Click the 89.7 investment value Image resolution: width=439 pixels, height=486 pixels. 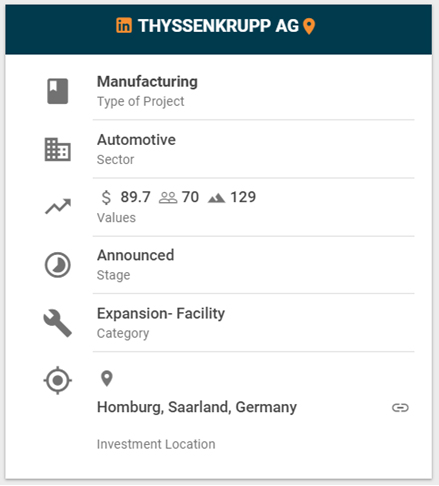click(x=136, y=197)
